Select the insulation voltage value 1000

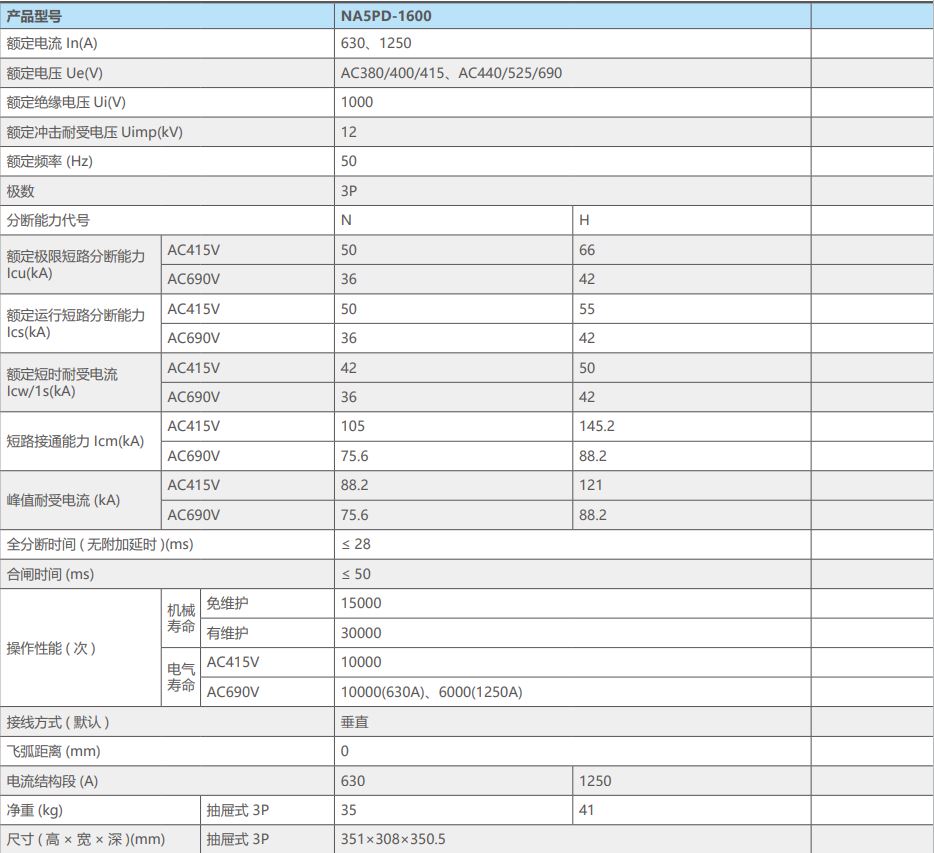[x=357, y=102]
